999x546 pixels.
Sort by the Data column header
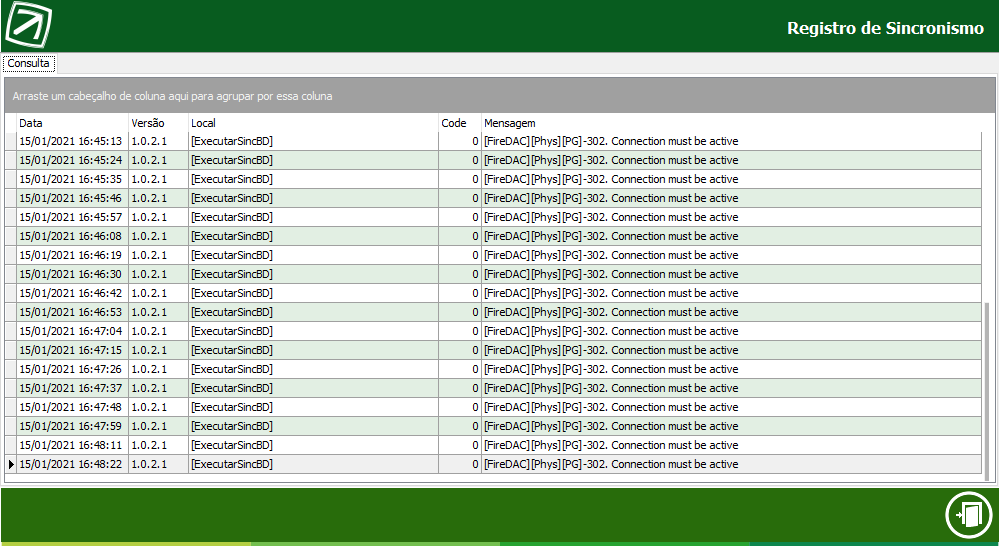(x=73, y=123)
